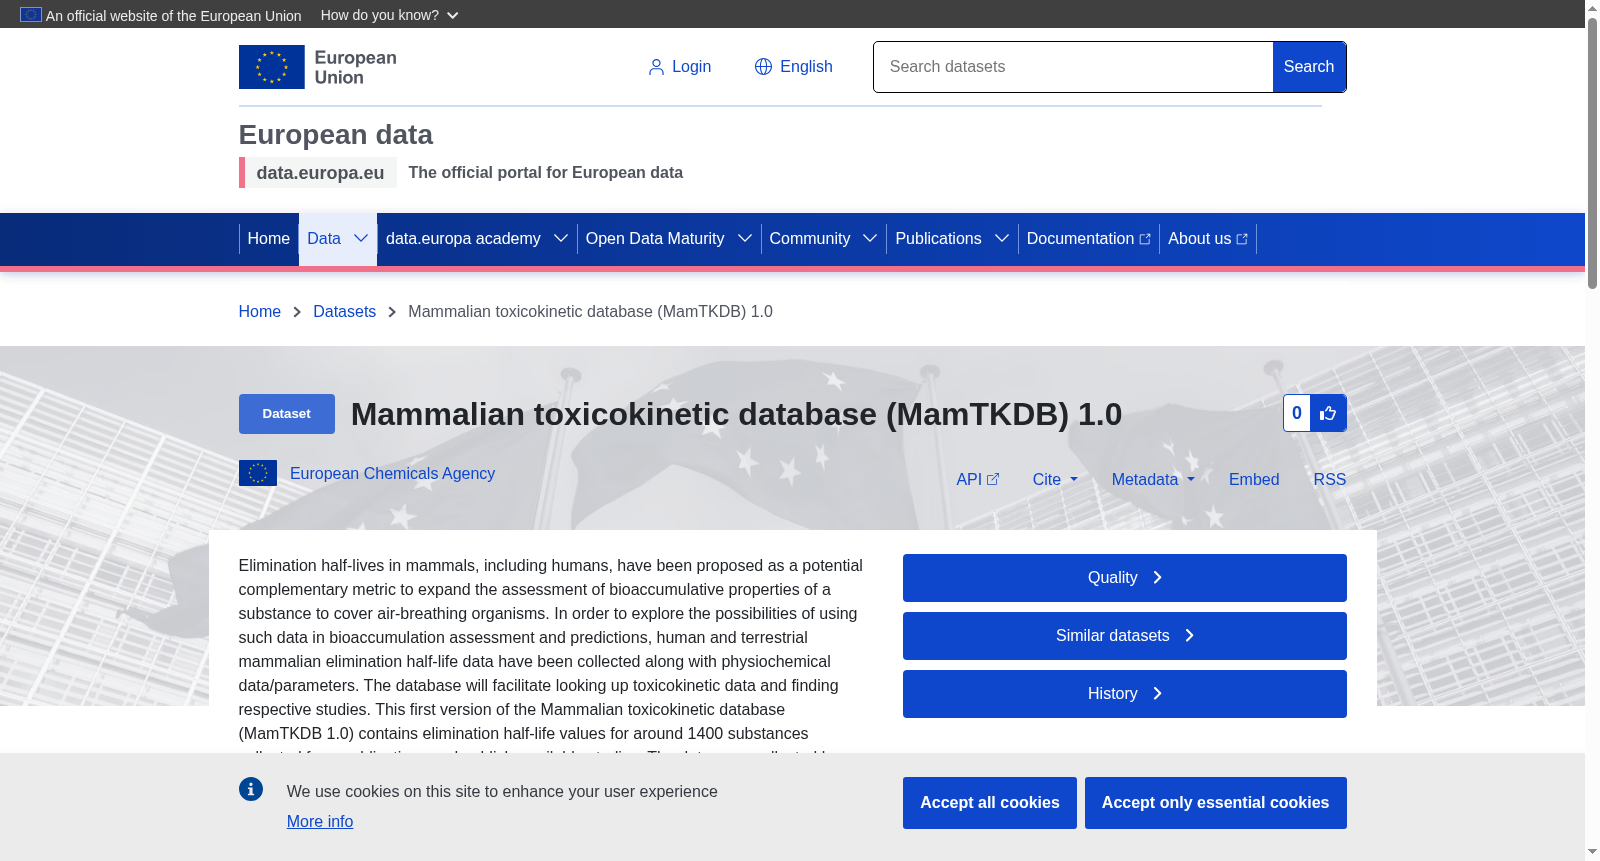Viewport: 1600px width, 861px height.
Task: Click More info cookie link
Action: coord(320,821)
